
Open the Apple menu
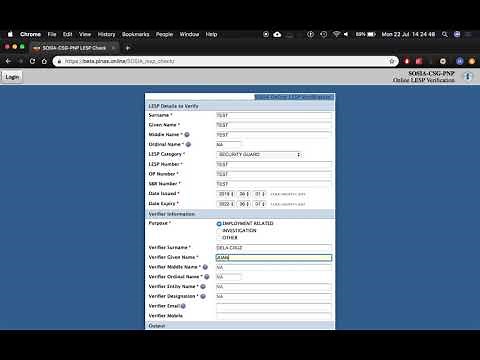(10, 34)
